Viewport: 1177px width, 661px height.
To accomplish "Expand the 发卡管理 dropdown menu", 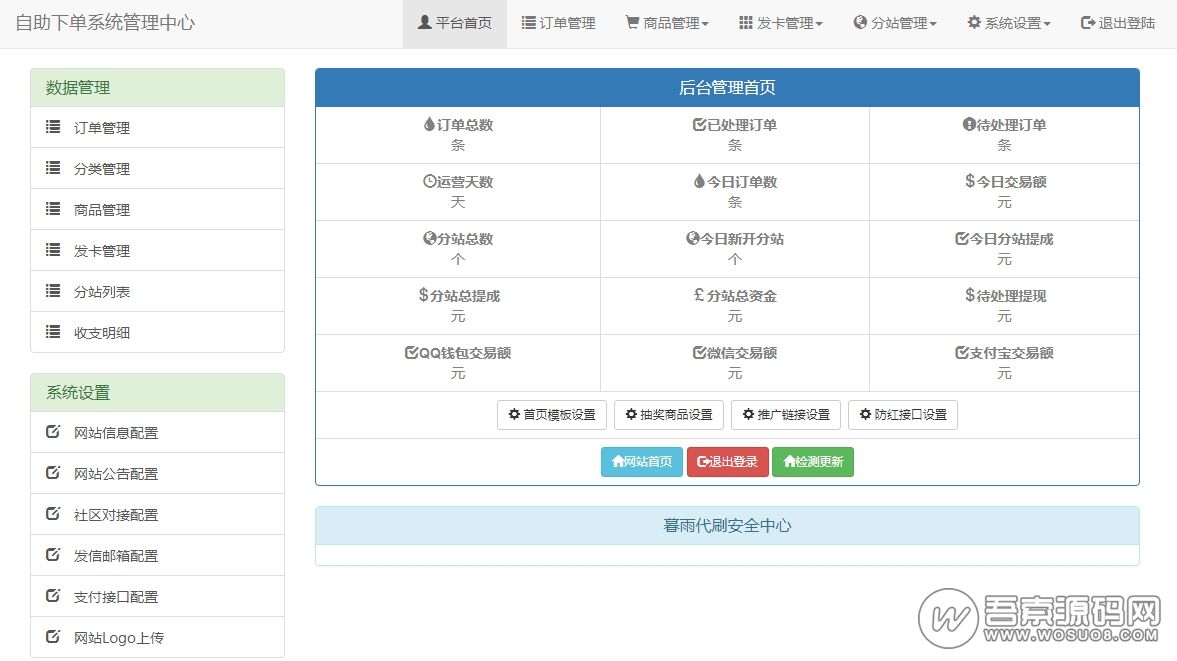I will pos(781,23).
